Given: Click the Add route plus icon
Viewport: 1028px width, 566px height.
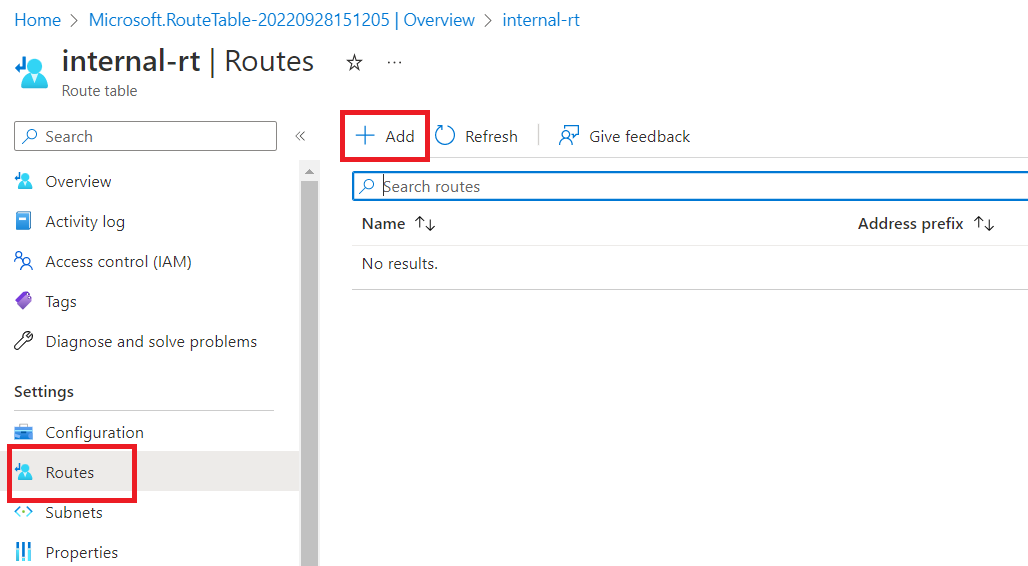Looking at the screenshot, I should click(366, 136).
